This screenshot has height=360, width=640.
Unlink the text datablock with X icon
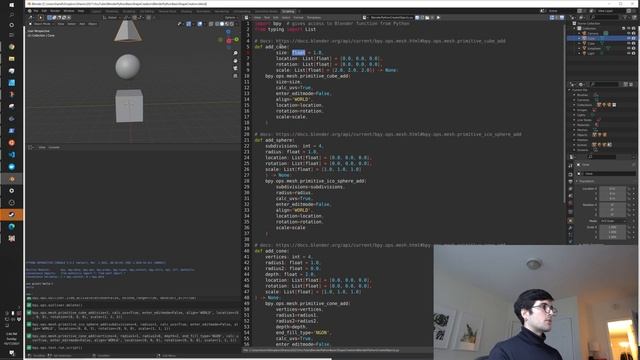432,18
